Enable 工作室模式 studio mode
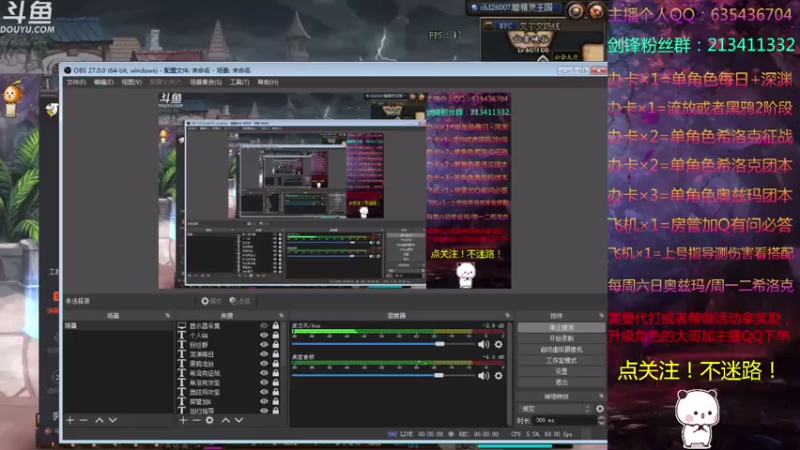Image resolution: width=800 pixels, height=450 pixels. (561, 360)
